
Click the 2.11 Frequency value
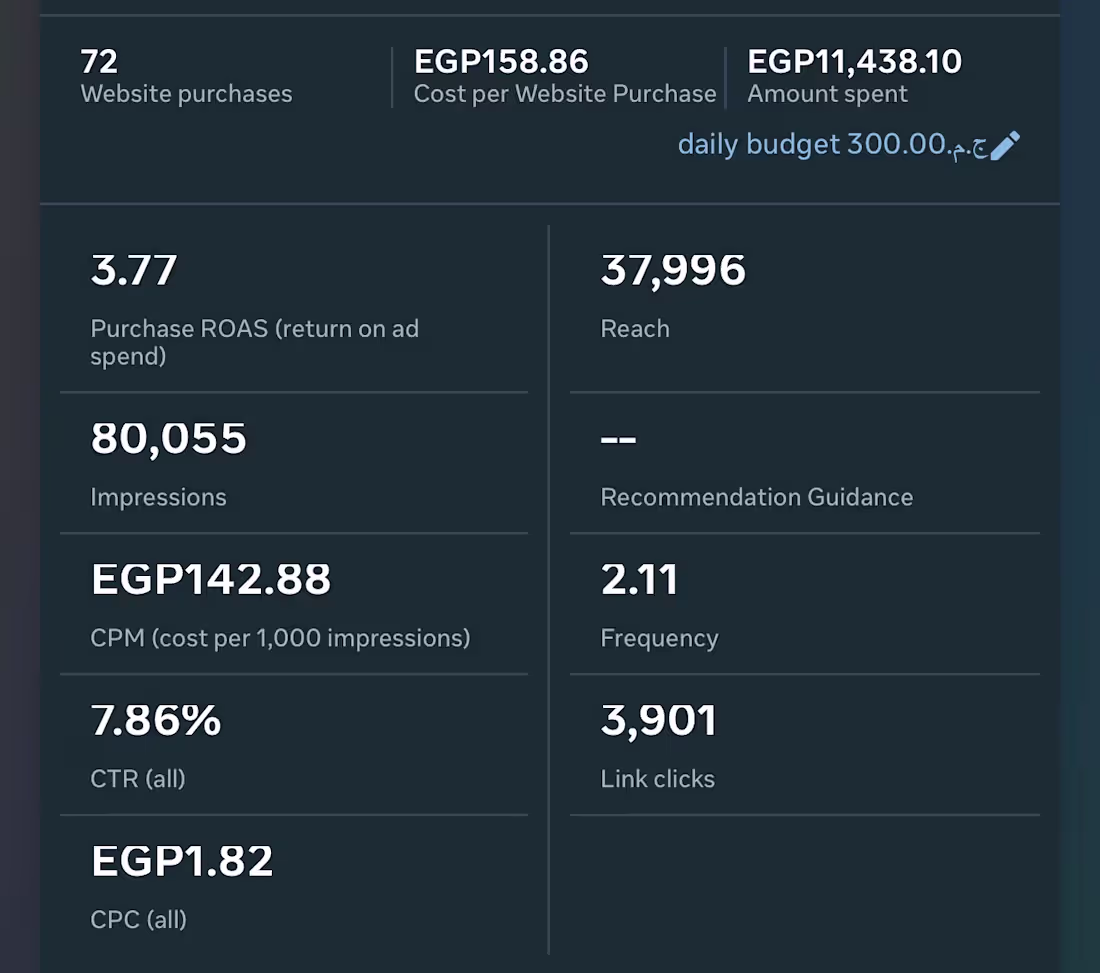coord(639,579)
